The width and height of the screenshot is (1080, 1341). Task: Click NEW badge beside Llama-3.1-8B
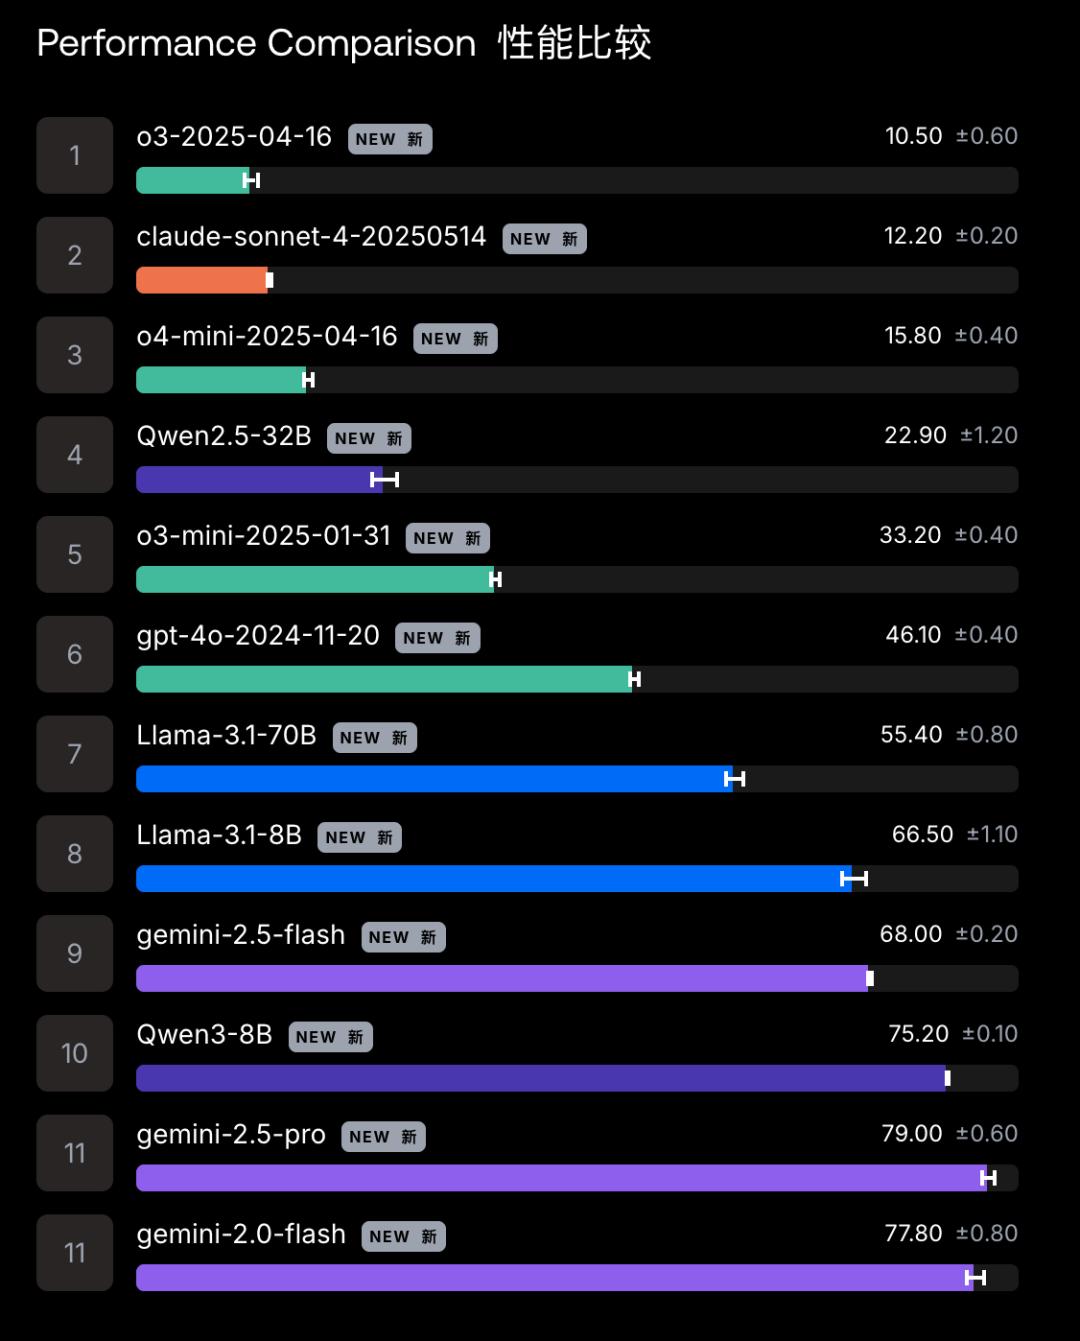click(x=359, y=837)
